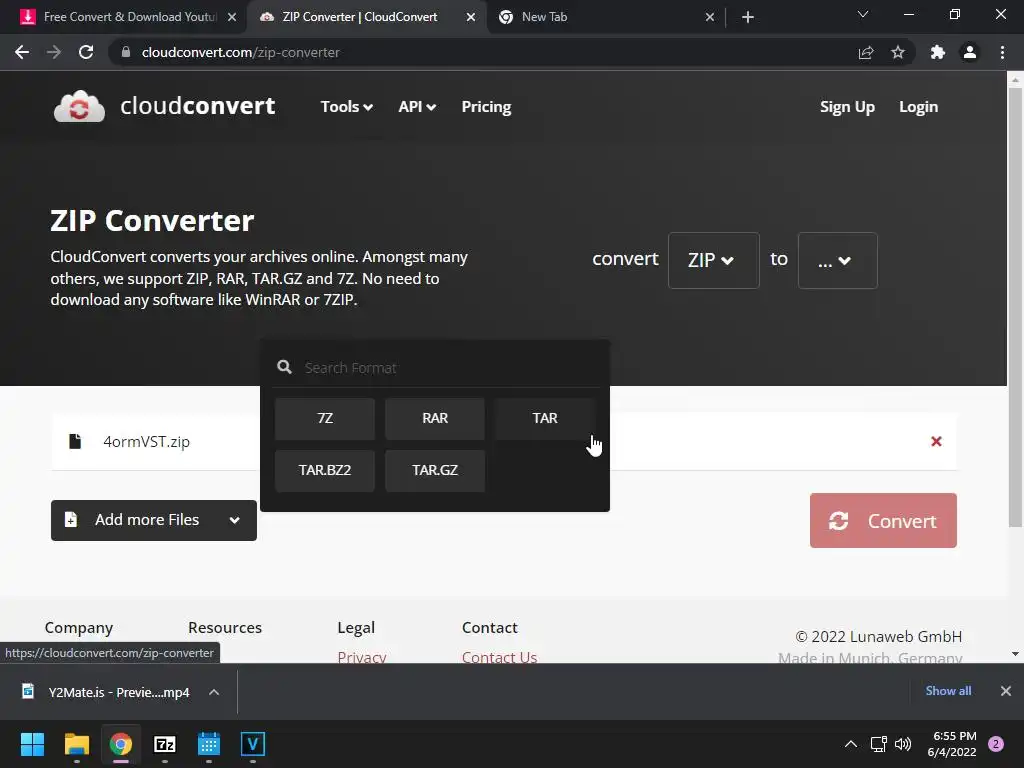Open the ZIP source format dropdown

coord(713,260)
